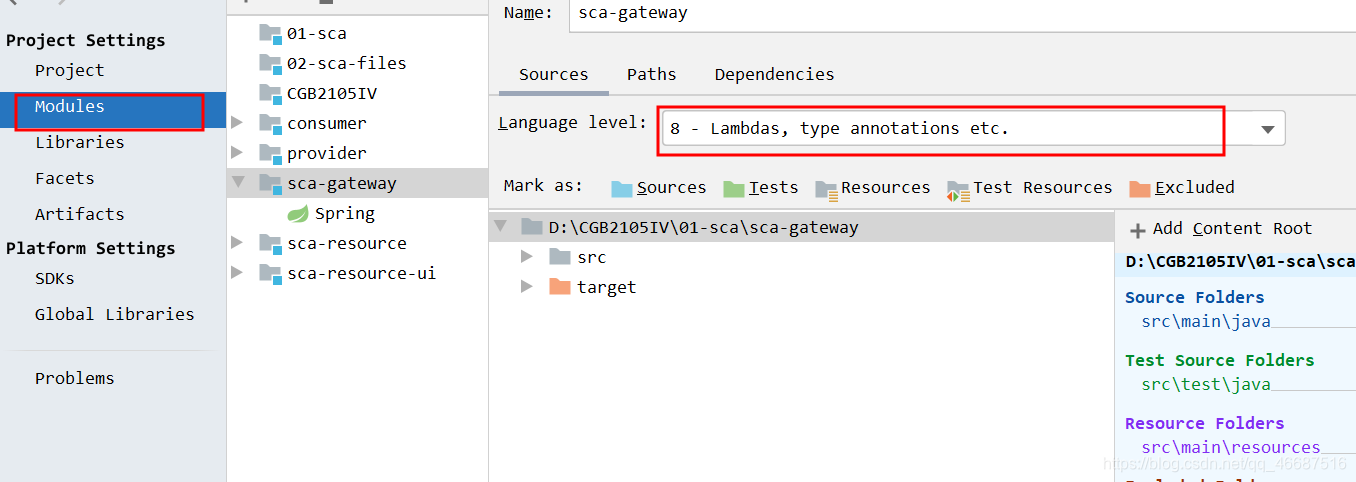Click the Sources mark-as button label
The height and width of the screenshot is (482, 1356).
671,187
